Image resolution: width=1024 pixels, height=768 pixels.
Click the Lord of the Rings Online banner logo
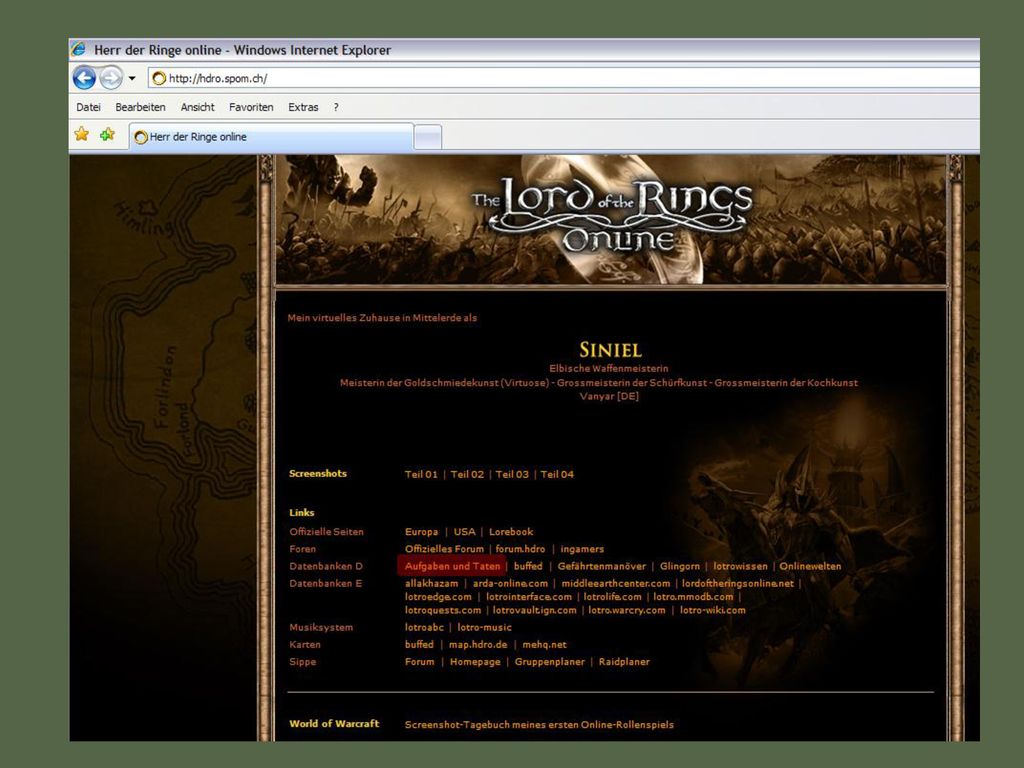click(612, 216)
